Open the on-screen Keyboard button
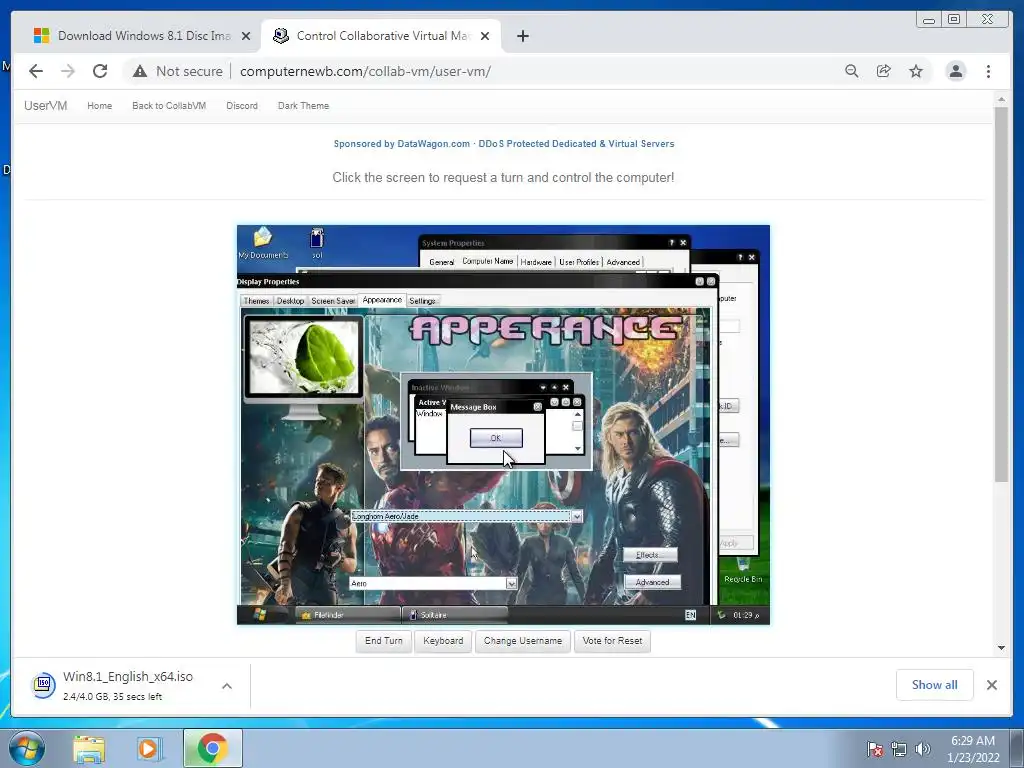The width and height of the screenshot is (1024, 768). pos(443,641)
